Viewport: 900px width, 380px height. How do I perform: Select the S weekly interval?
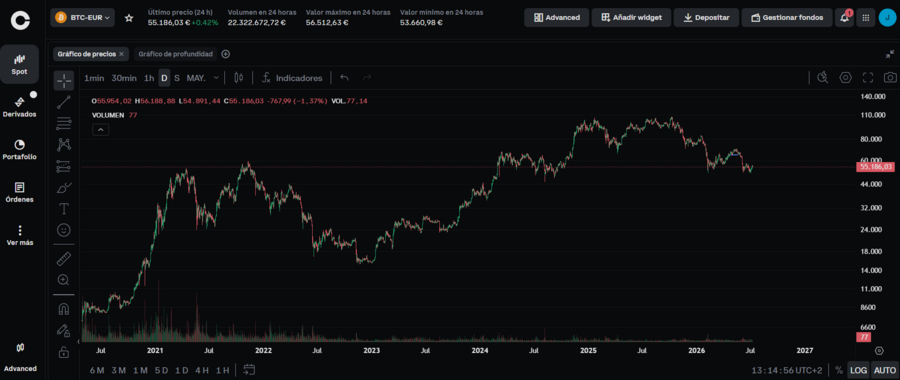[177, 77]
